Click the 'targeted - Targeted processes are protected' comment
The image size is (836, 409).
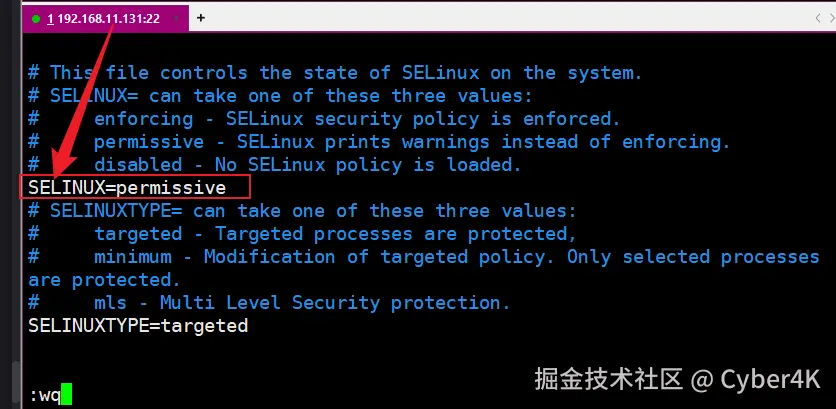[x=335, y=234]
